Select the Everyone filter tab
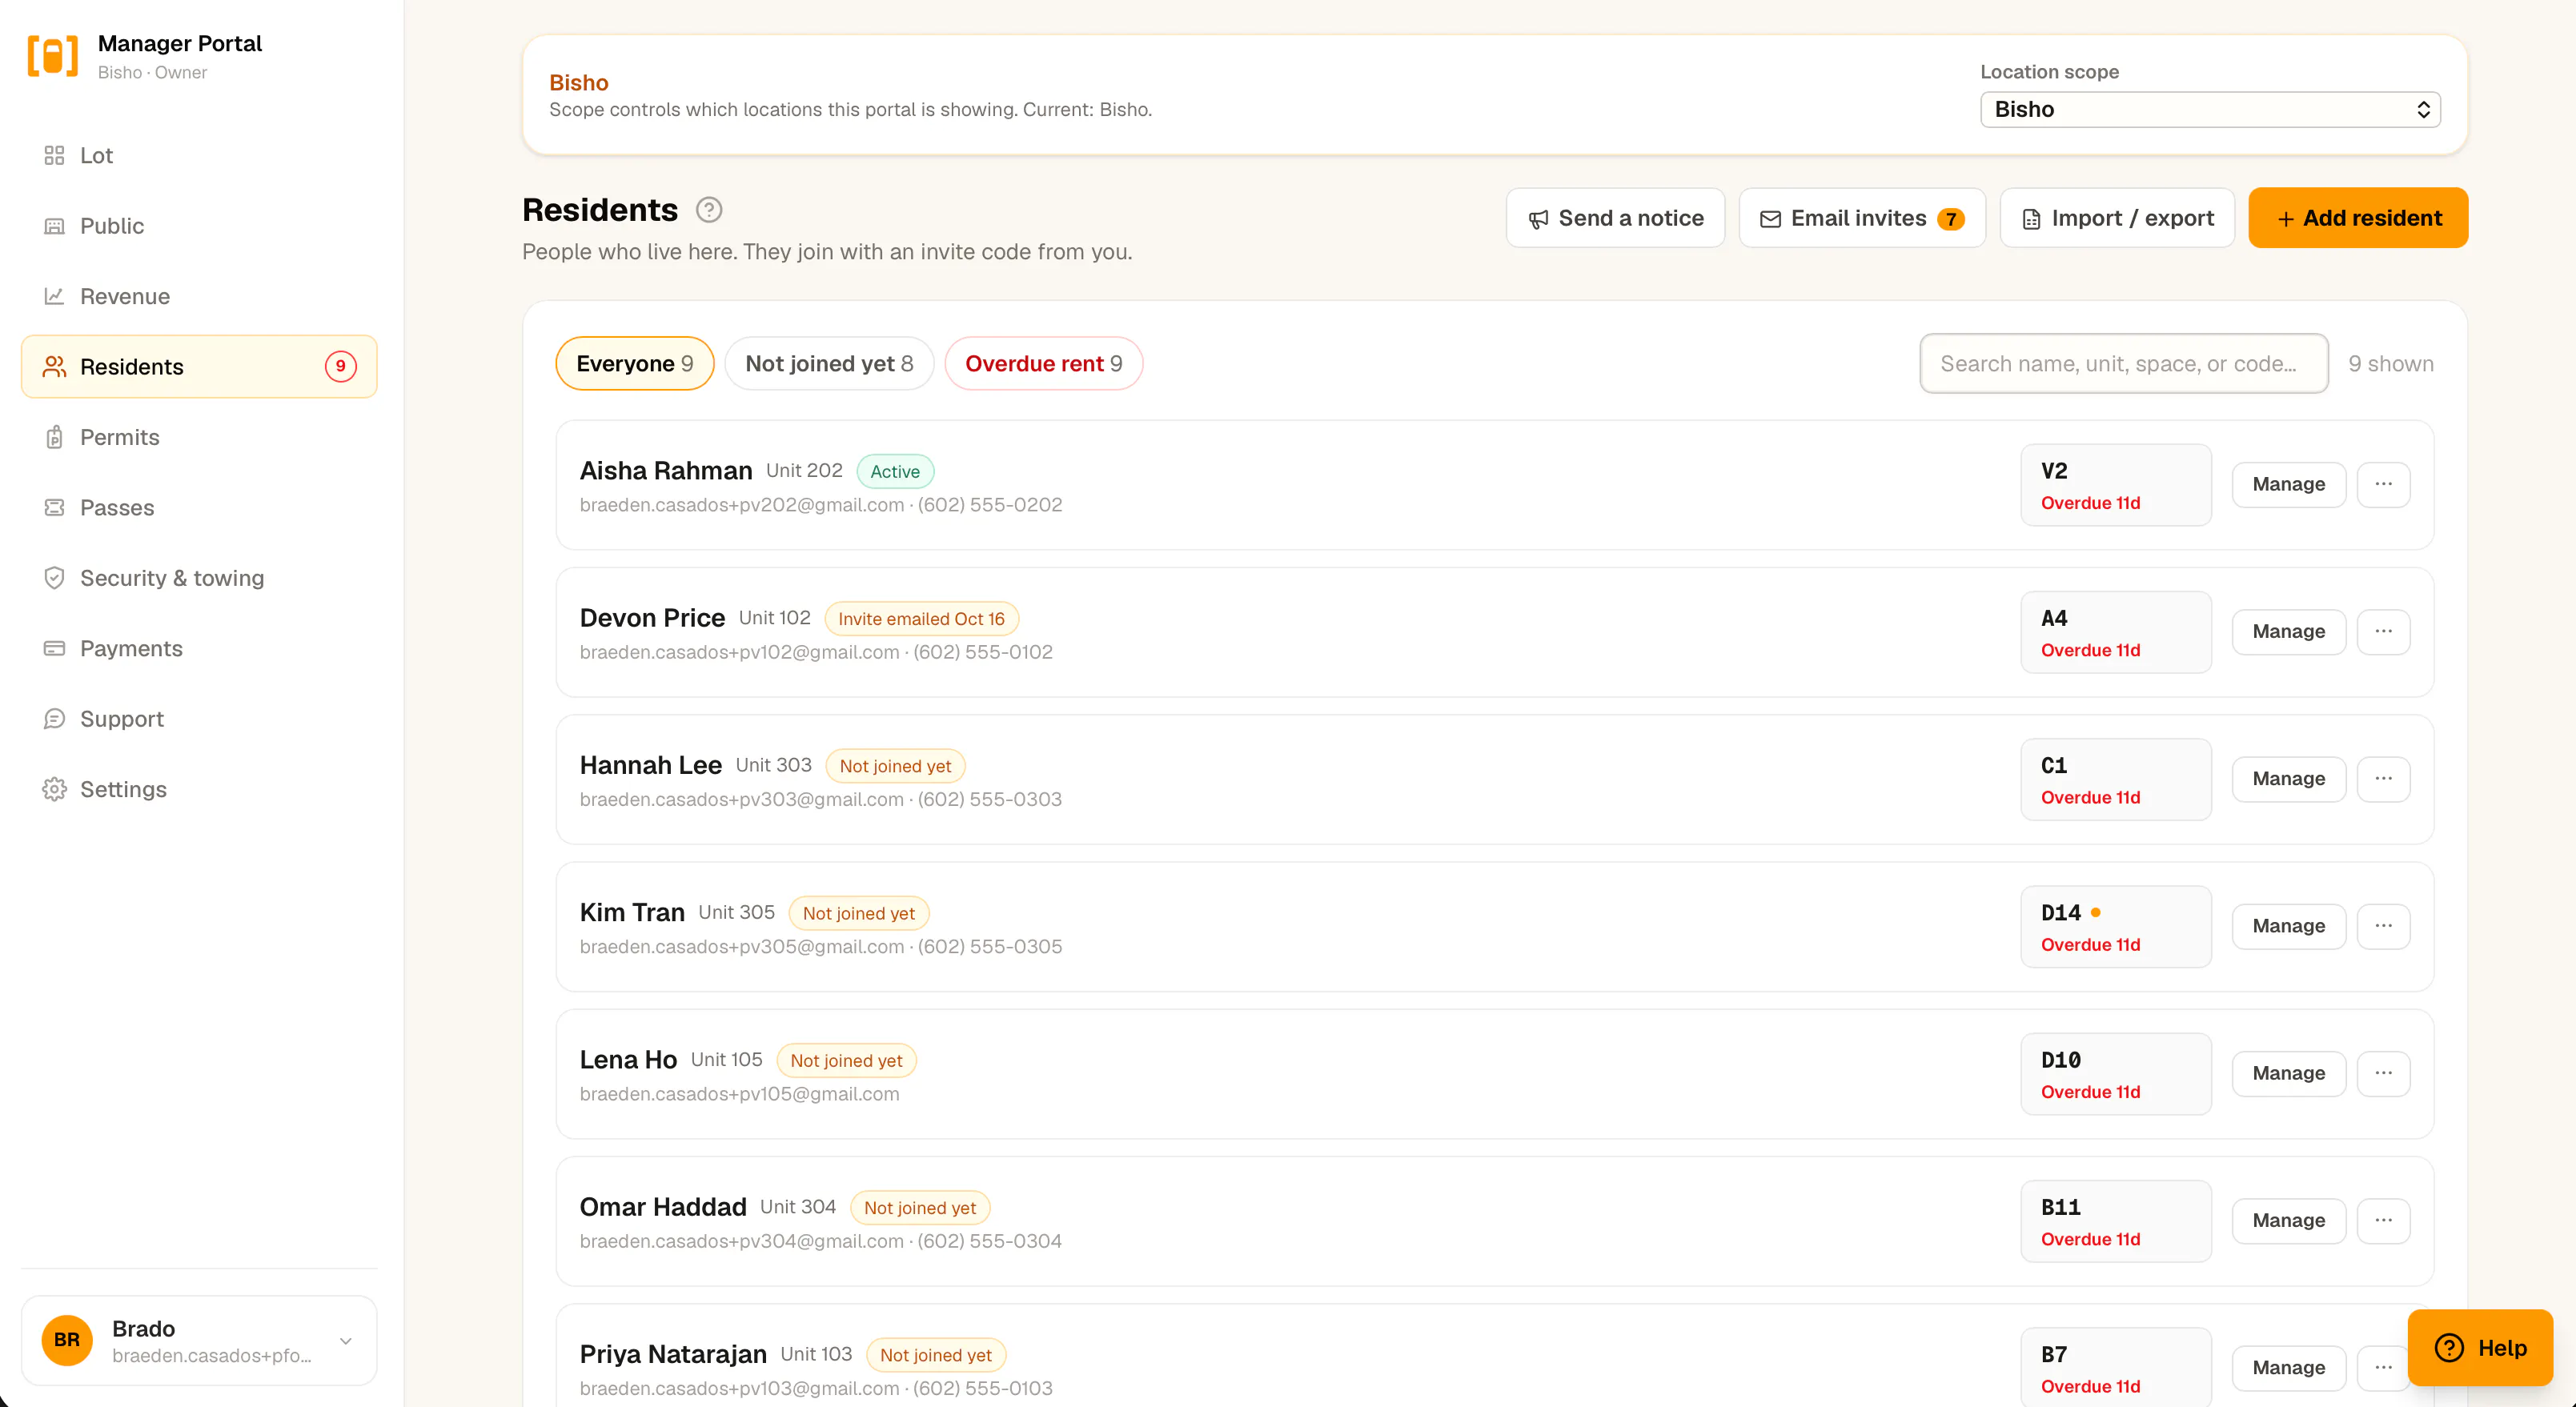This screenshot has width=2576, height=1407. click(x=635, y=363)
